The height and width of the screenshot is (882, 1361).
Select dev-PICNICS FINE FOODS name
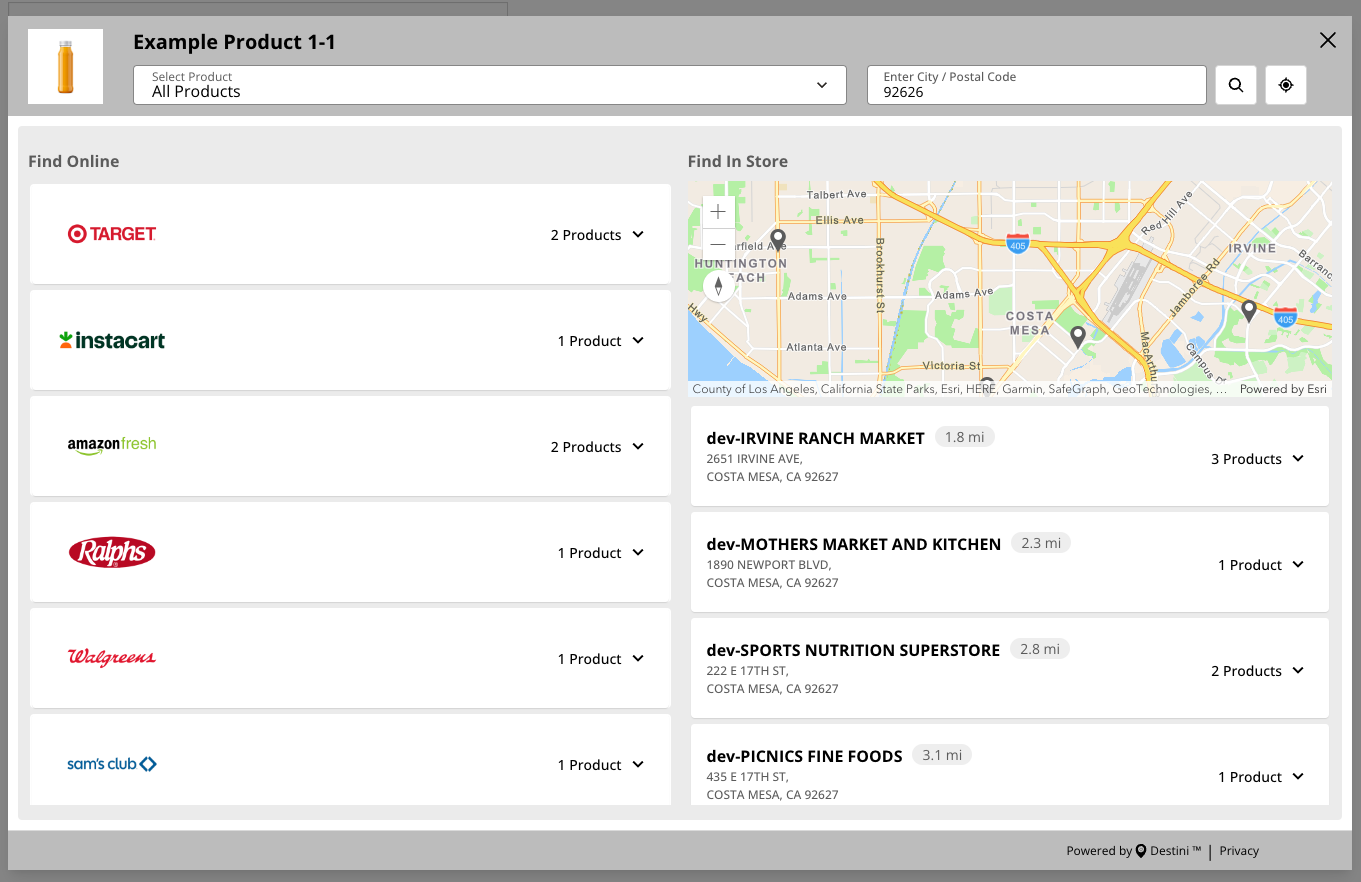(x=804, y=756)
